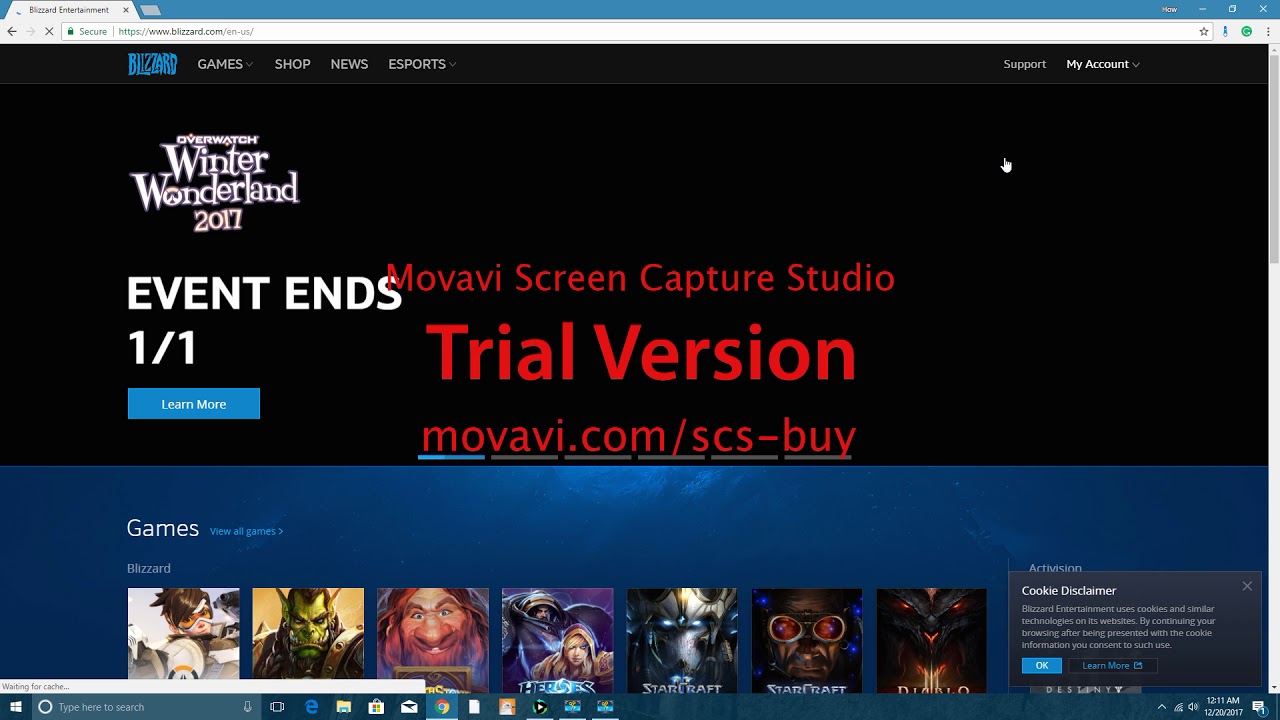Click the Overwatch Winter Wonderland 2017 logo

pos(214,182)
